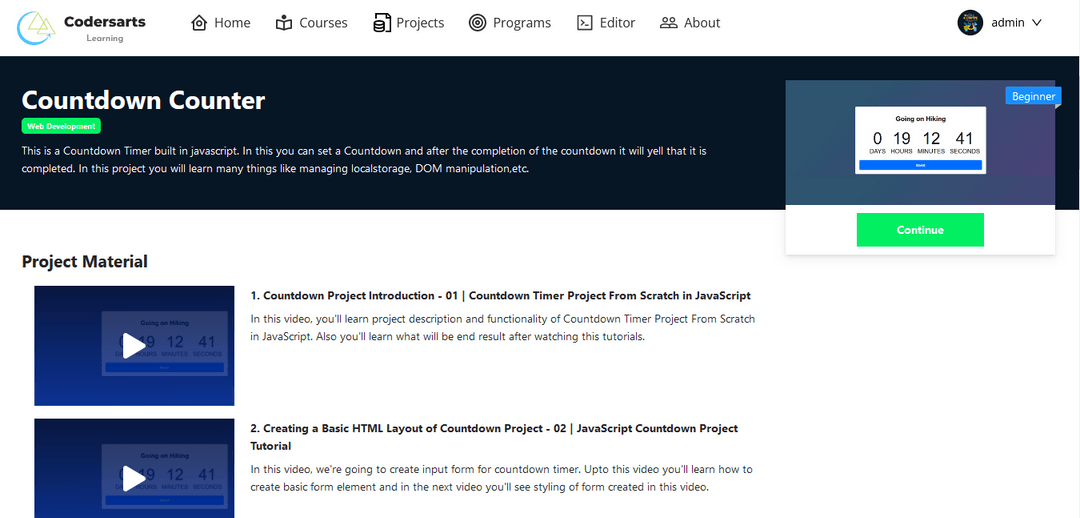Click the About people icon
This screenshot has height=518, width=1080.
(x=669, y=23)
